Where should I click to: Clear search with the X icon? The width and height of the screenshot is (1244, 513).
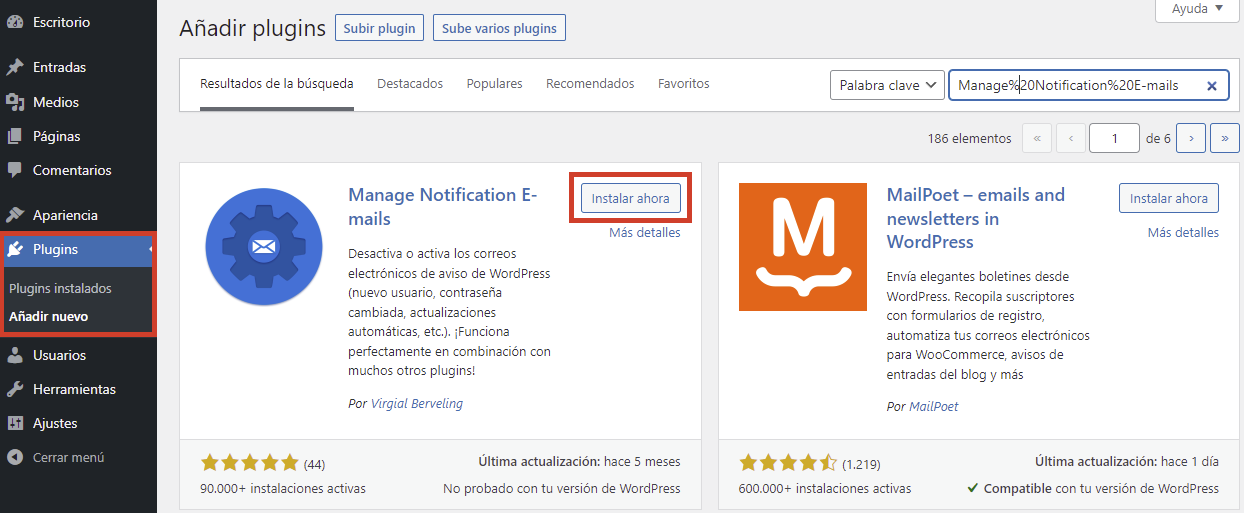coord(1211,86)
